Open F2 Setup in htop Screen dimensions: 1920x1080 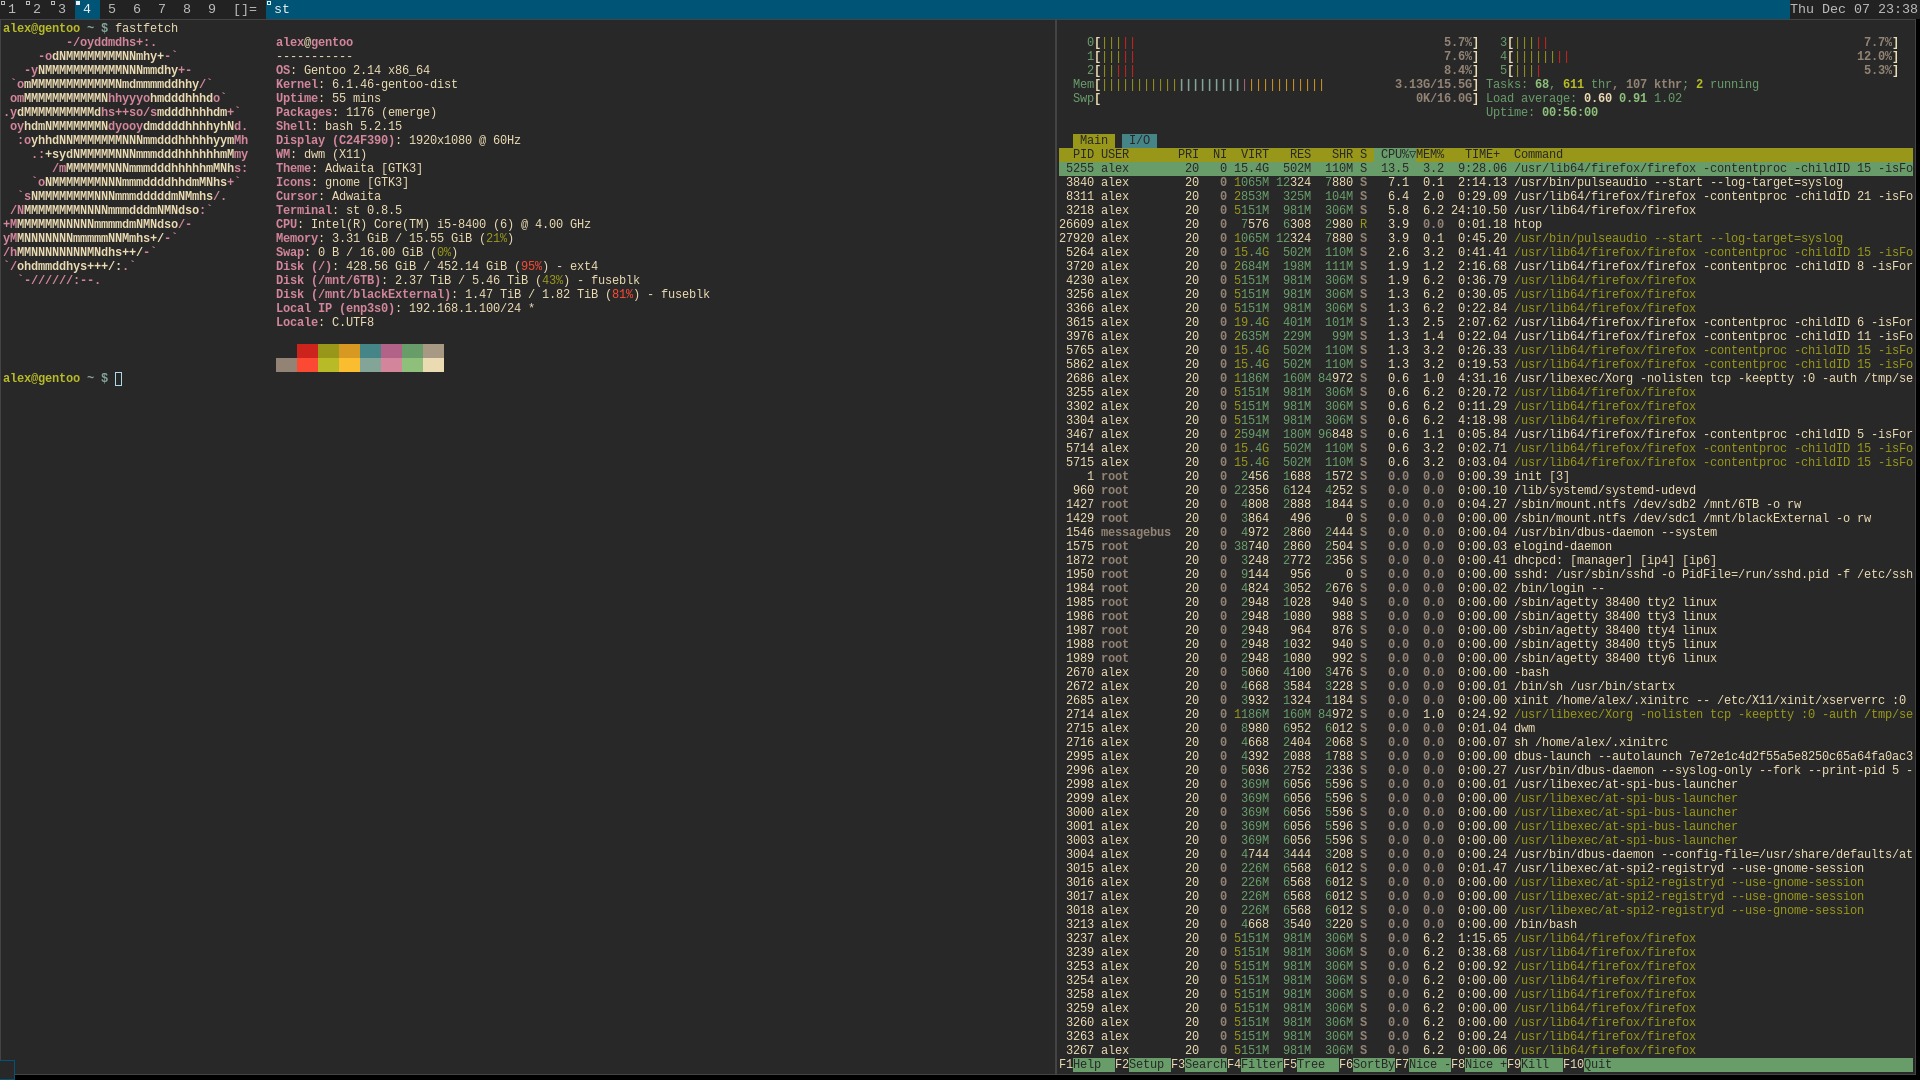1146,1065
